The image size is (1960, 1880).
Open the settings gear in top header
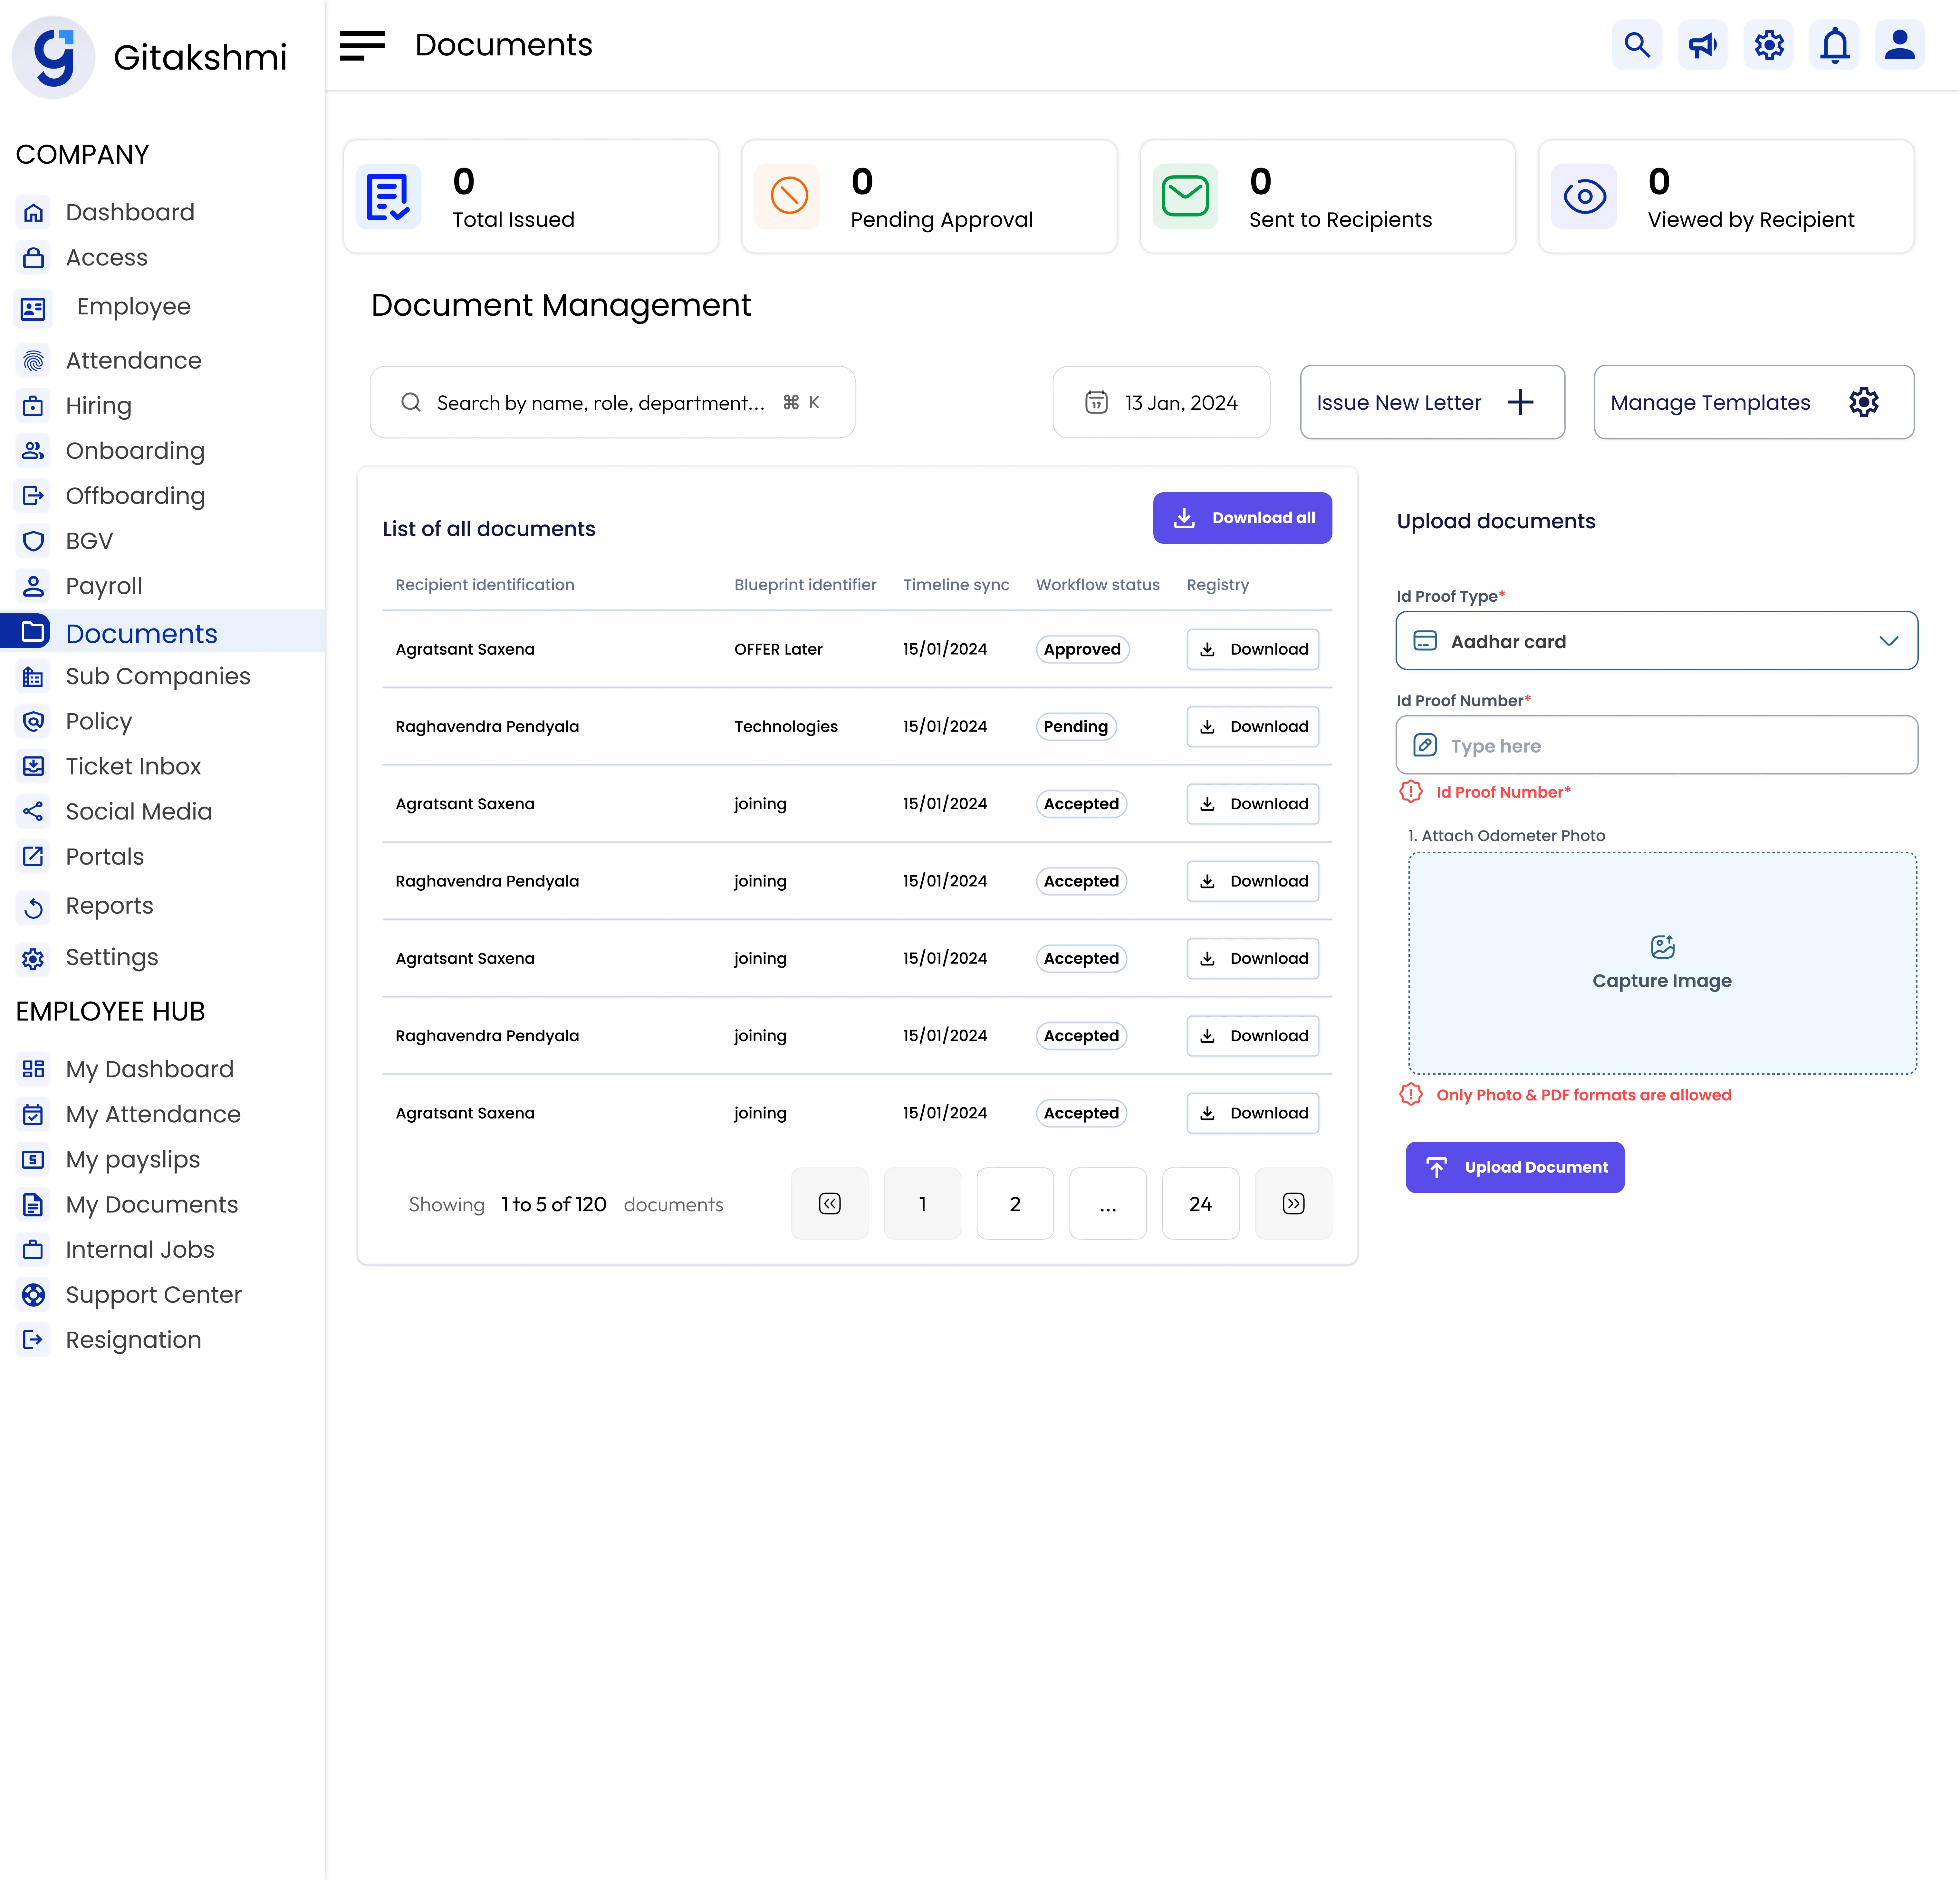tap(1769, 45)
